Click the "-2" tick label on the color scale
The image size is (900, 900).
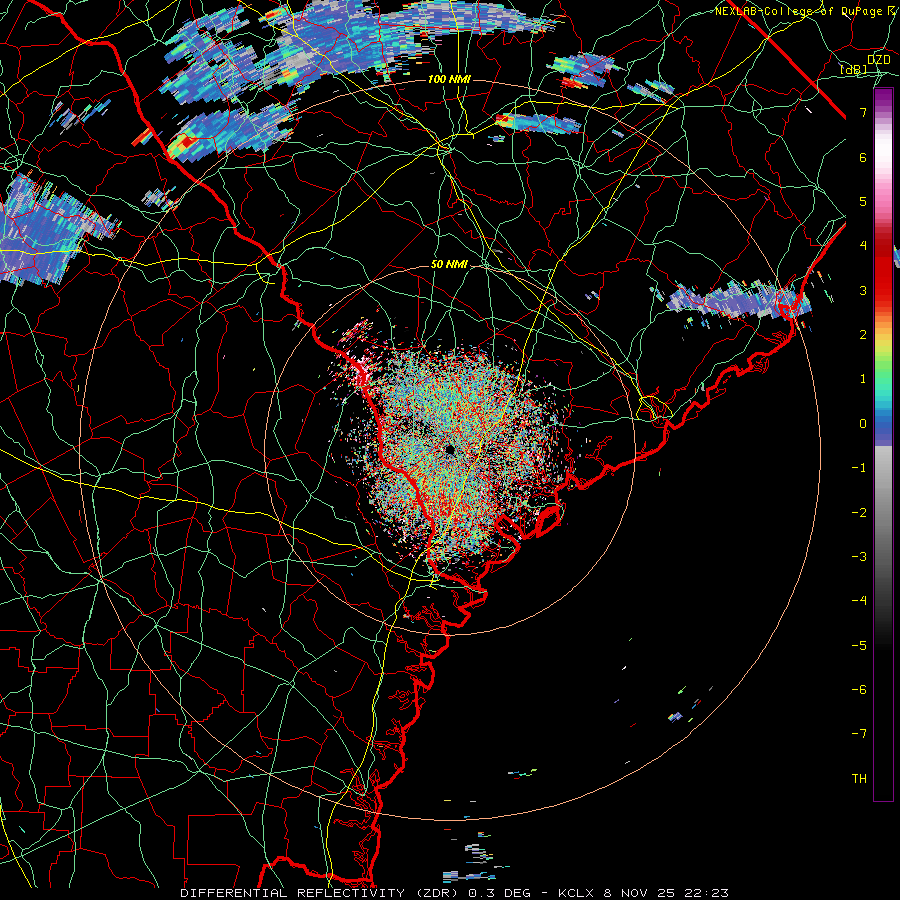859,513
